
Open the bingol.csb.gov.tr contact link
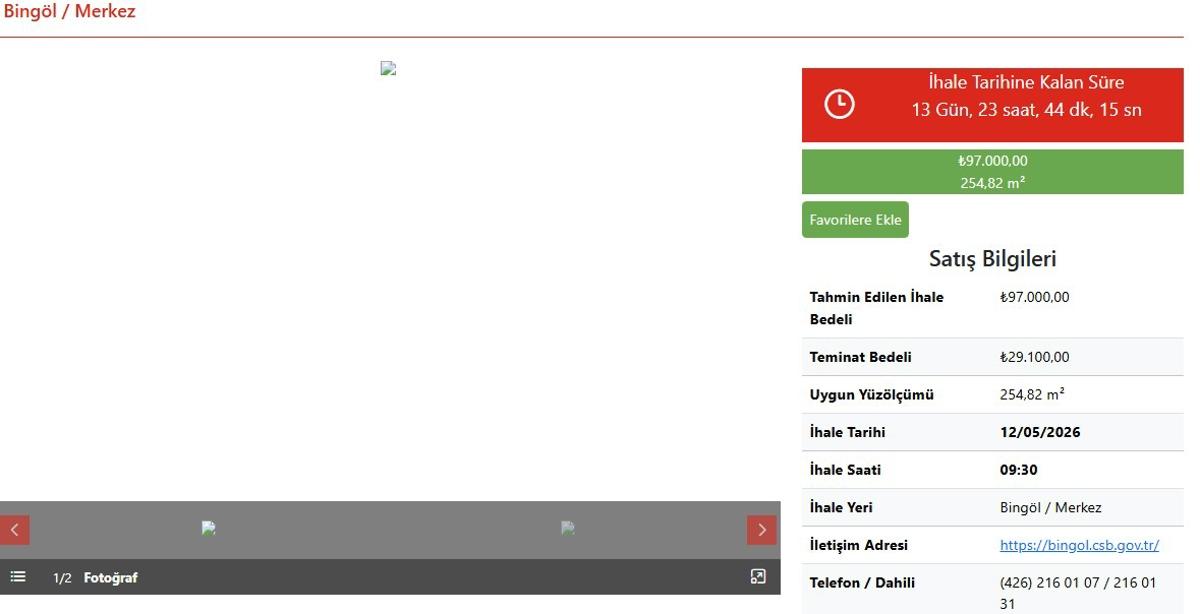pyautogui.click(x=1079, y=545)
